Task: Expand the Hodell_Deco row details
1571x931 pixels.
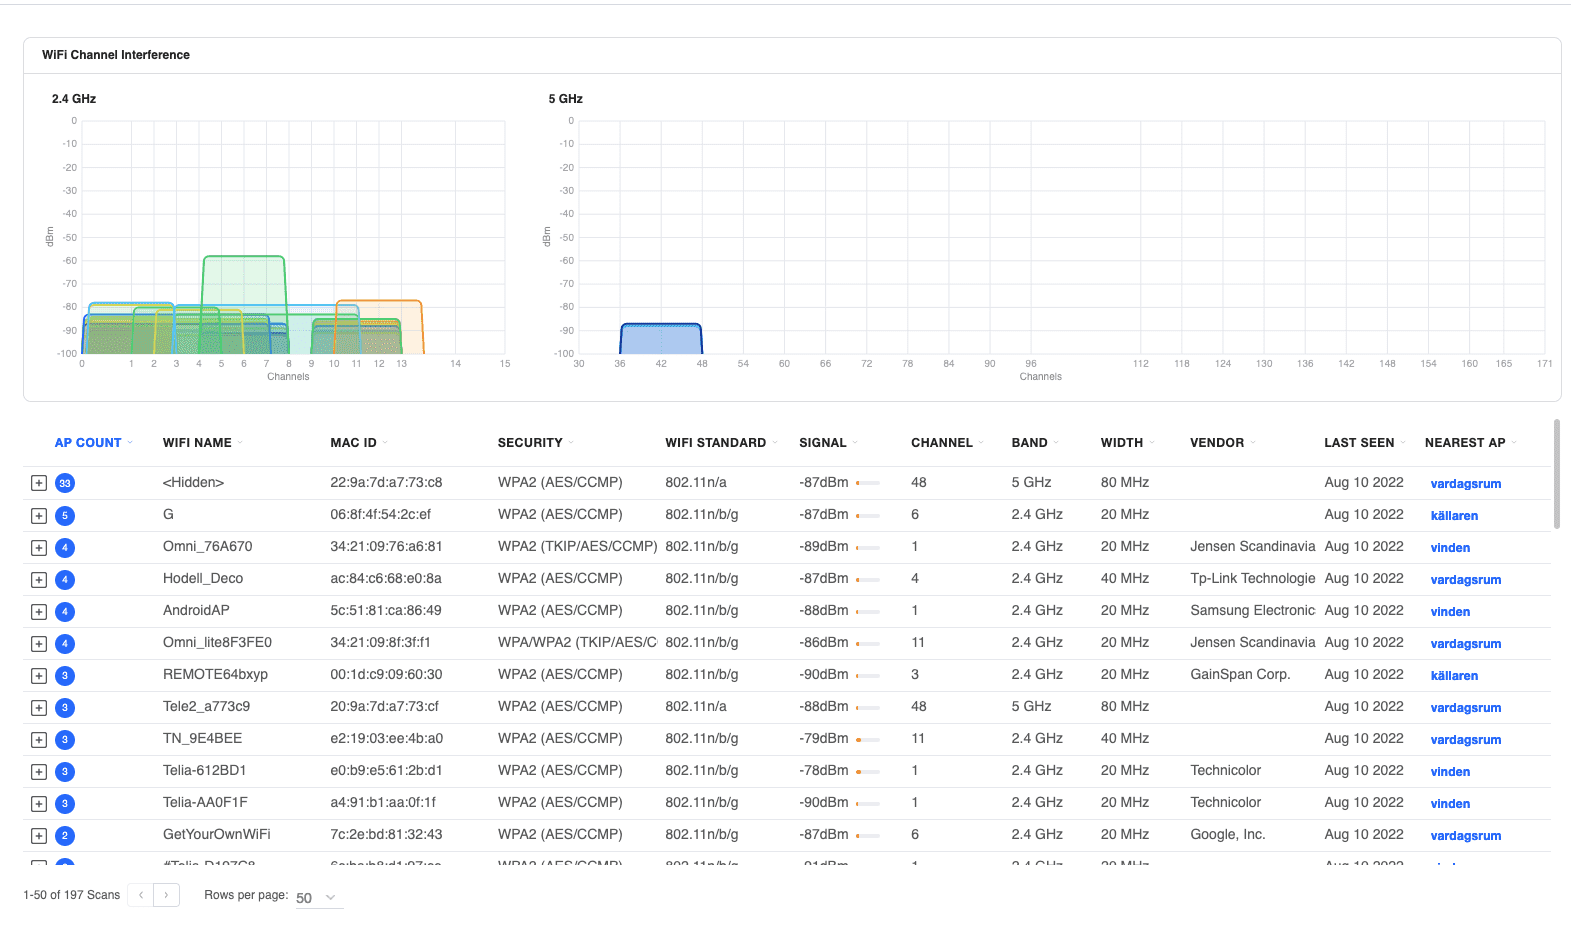Action: click(x=38, y=579)
